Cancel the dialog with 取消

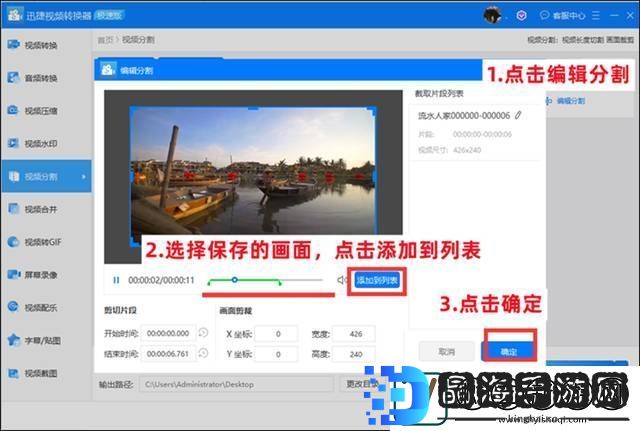tap(446, 351)
